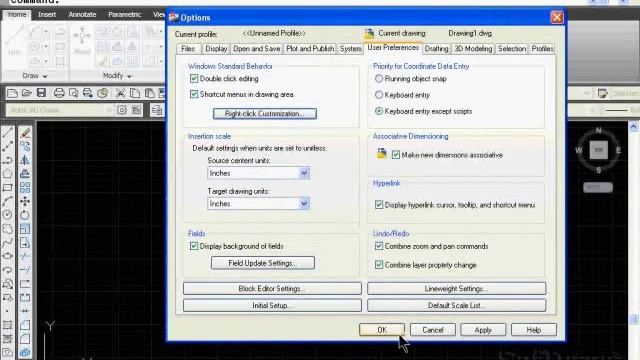Open the Annotate ribbon tab
This screenshot has width=640, height=360.
(x=82, y=14)
